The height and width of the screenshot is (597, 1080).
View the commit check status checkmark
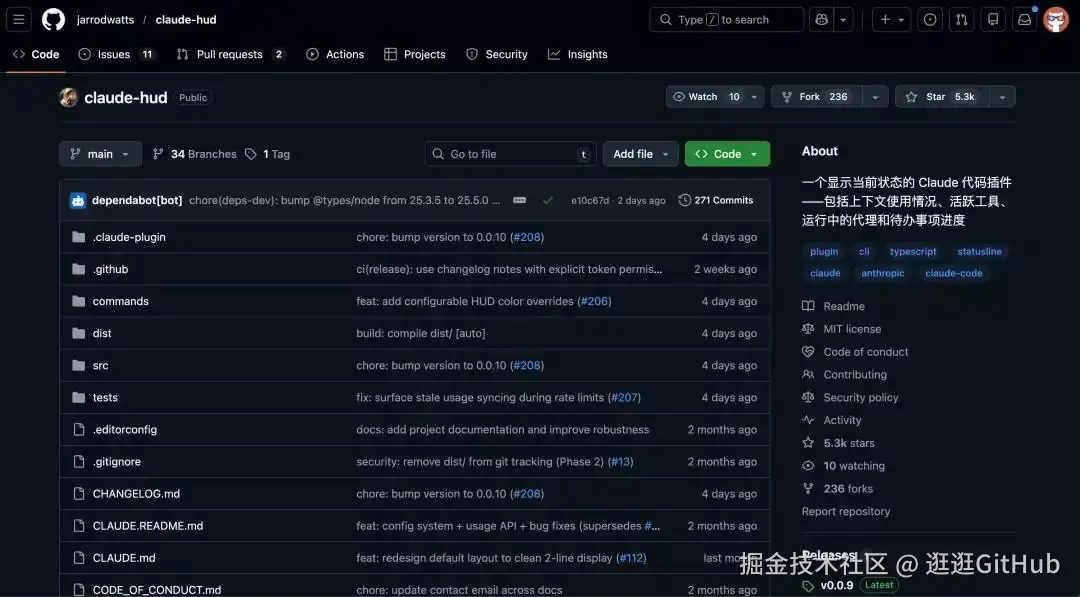tap(548, 200)
